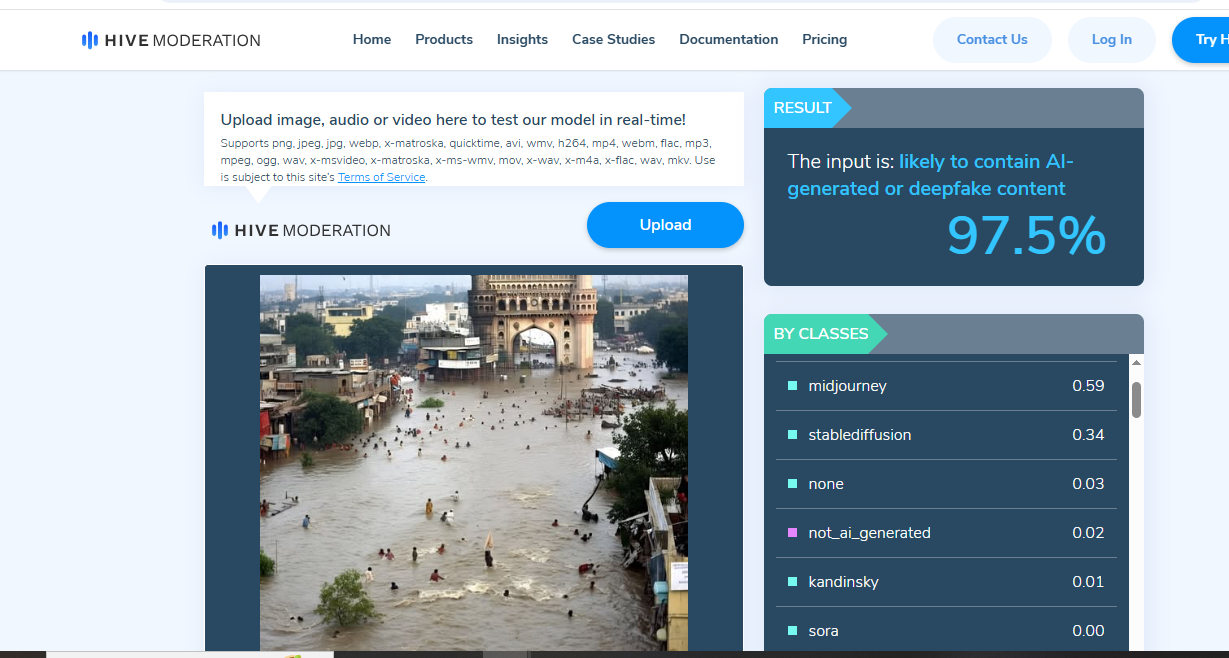Click the sora class label
This screenshot has height=658, width=1229.
click(823, 631)
